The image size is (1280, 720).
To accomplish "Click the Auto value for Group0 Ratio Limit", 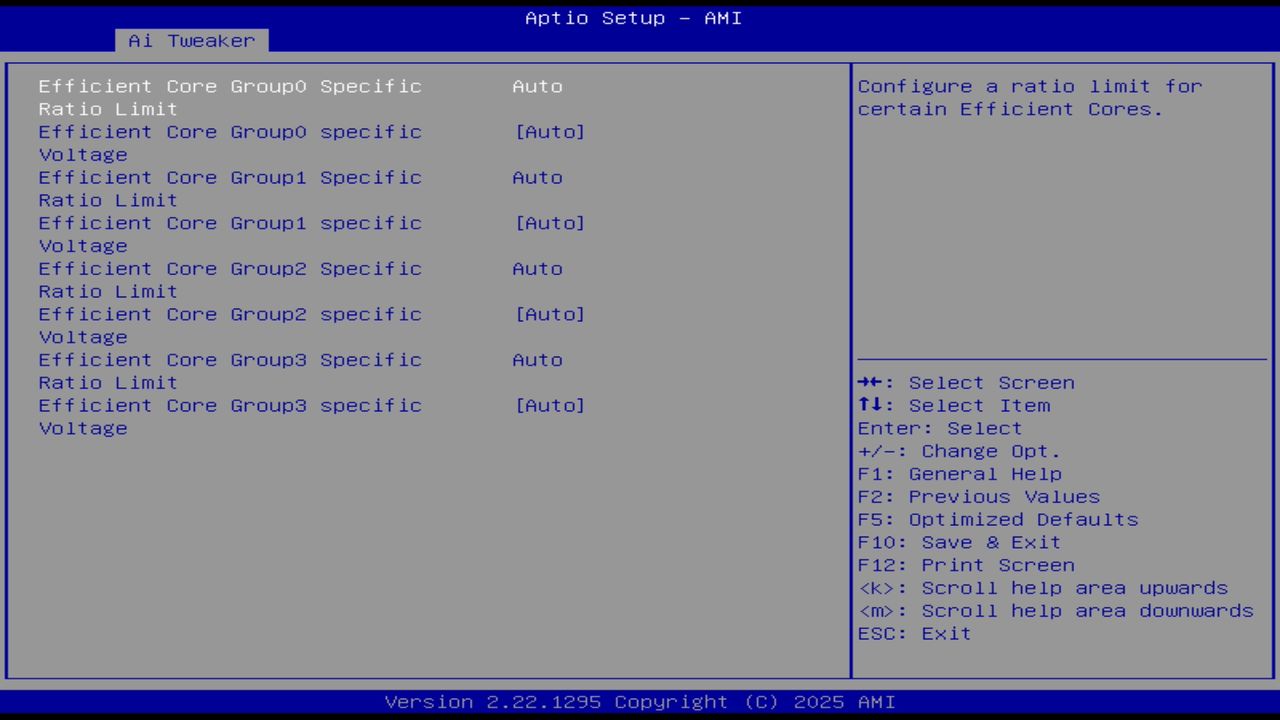I will tap(537, 86).
